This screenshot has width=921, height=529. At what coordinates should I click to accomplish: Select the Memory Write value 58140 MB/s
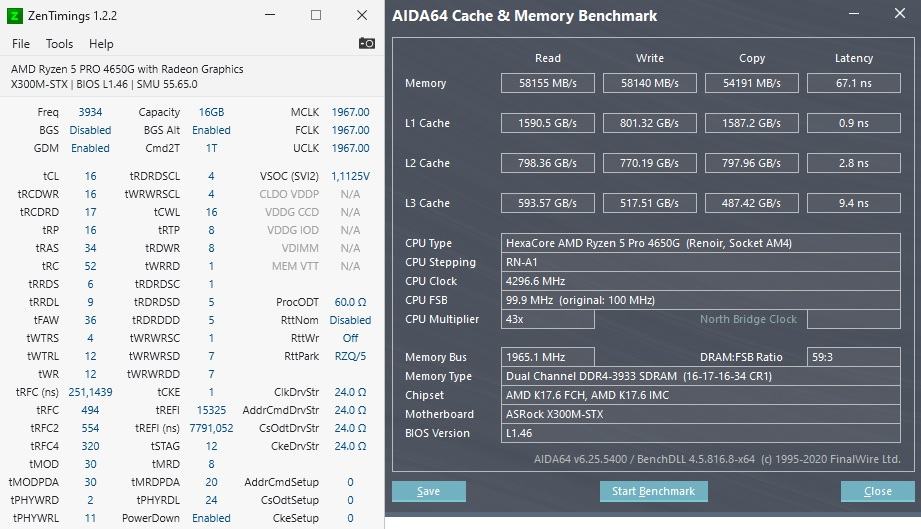click(x=650, y=83)
